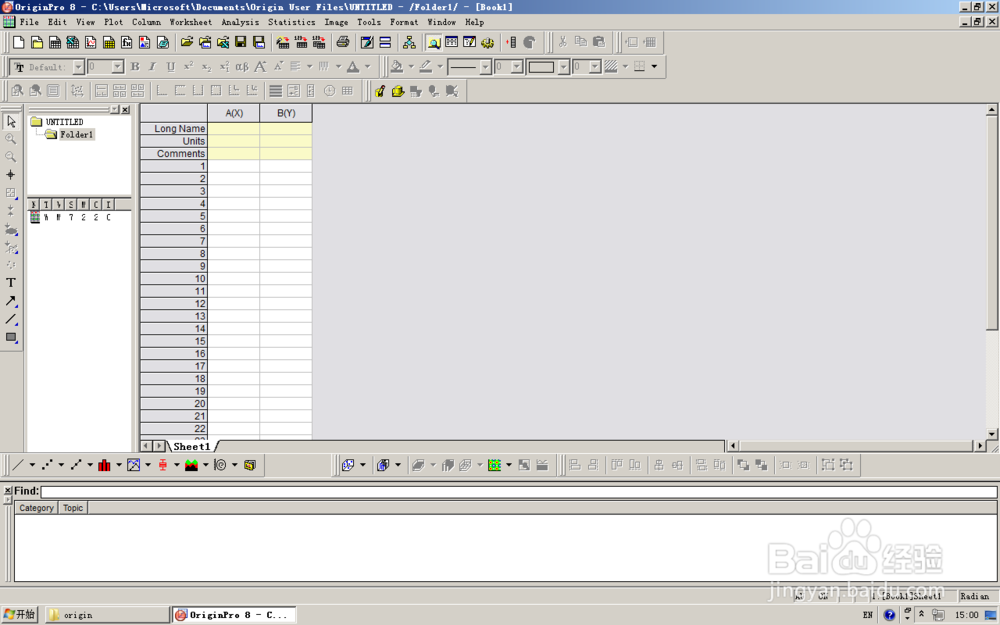
Task: Select column header A(X)
Action: pyautogui.click(x=234, y=113)
